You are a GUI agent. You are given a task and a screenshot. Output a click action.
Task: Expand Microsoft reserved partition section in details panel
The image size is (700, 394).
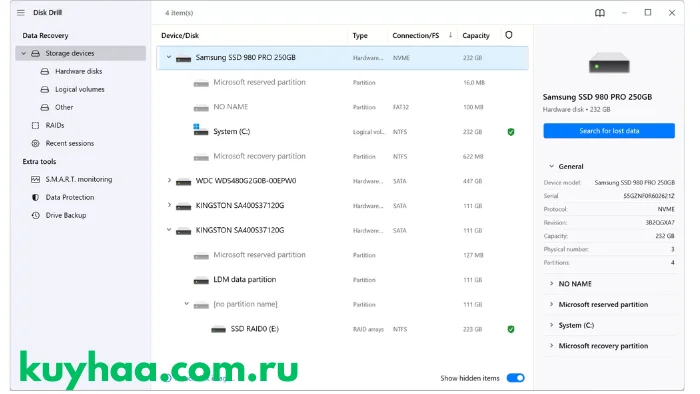click(551, 304)
